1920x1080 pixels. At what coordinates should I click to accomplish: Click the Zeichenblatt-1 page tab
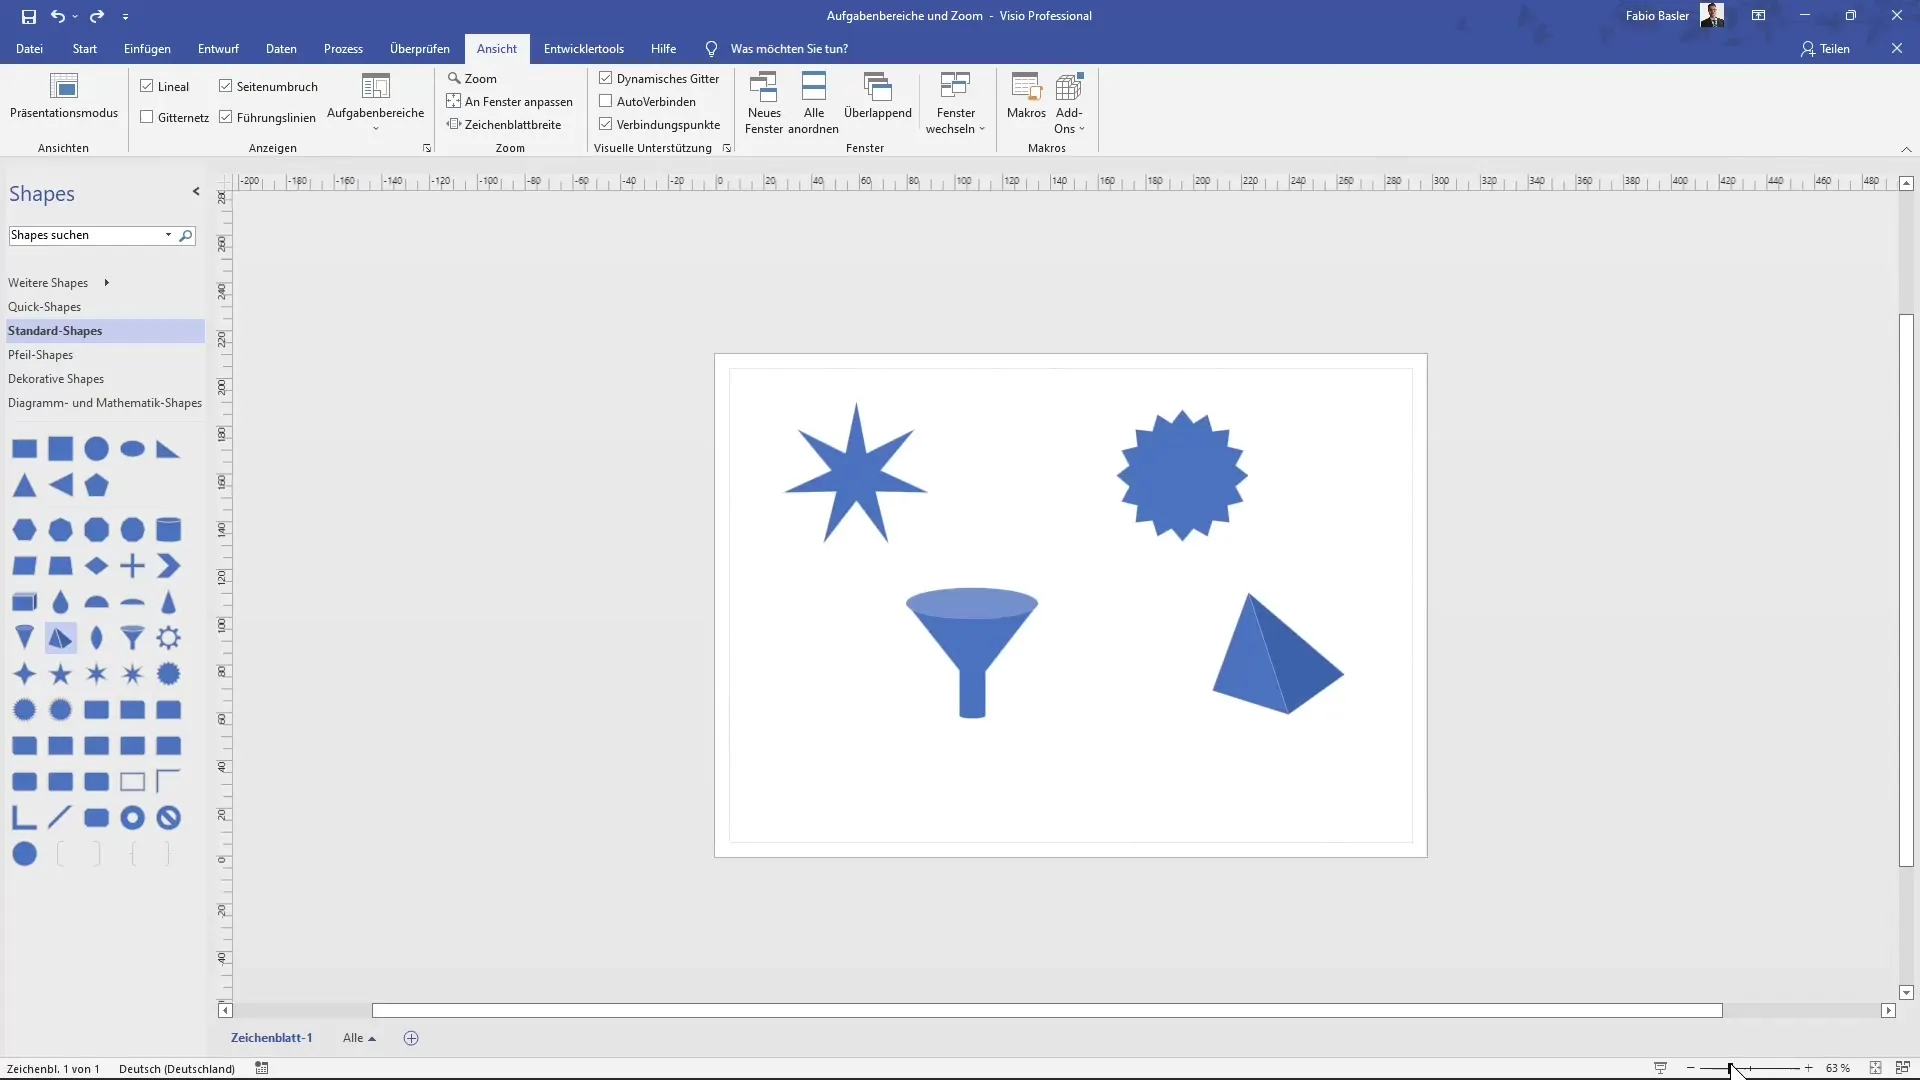coord(272,1038)
